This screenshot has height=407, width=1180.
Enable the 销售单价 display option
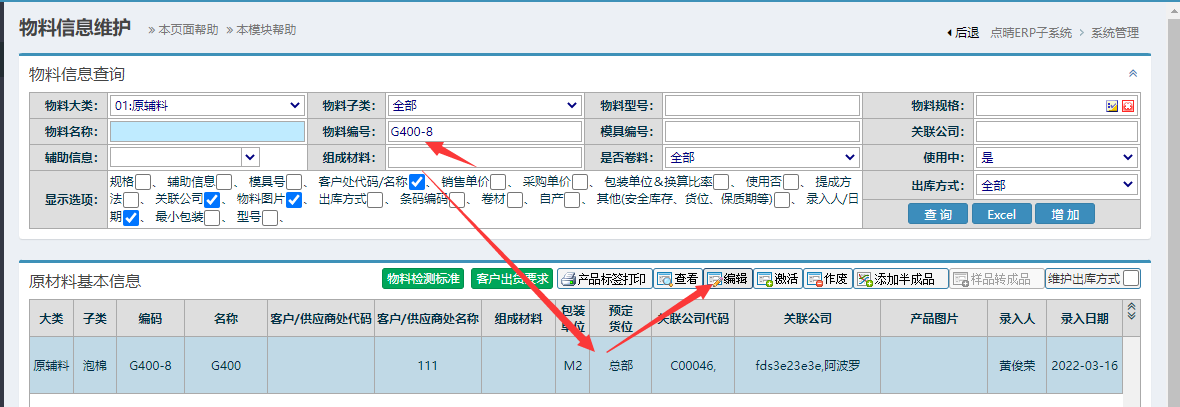[x=498, y=181]
